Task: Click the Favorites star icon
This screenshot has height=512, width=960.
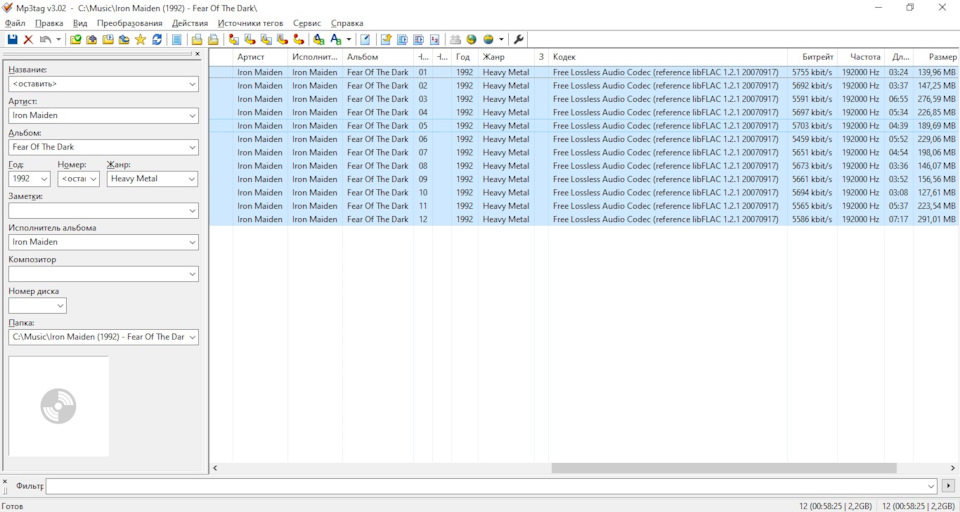Action: [140, 39]
